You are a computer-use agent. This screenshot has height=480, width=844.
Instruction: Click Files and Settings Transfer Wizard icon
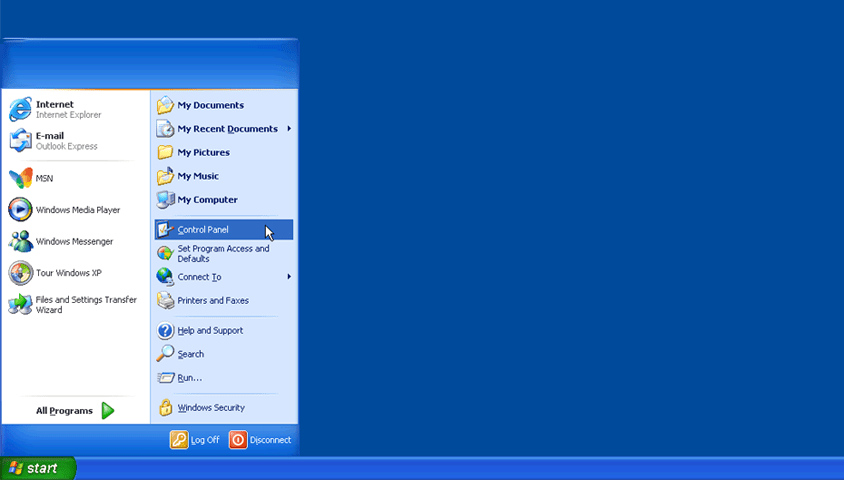coord(20,305)
